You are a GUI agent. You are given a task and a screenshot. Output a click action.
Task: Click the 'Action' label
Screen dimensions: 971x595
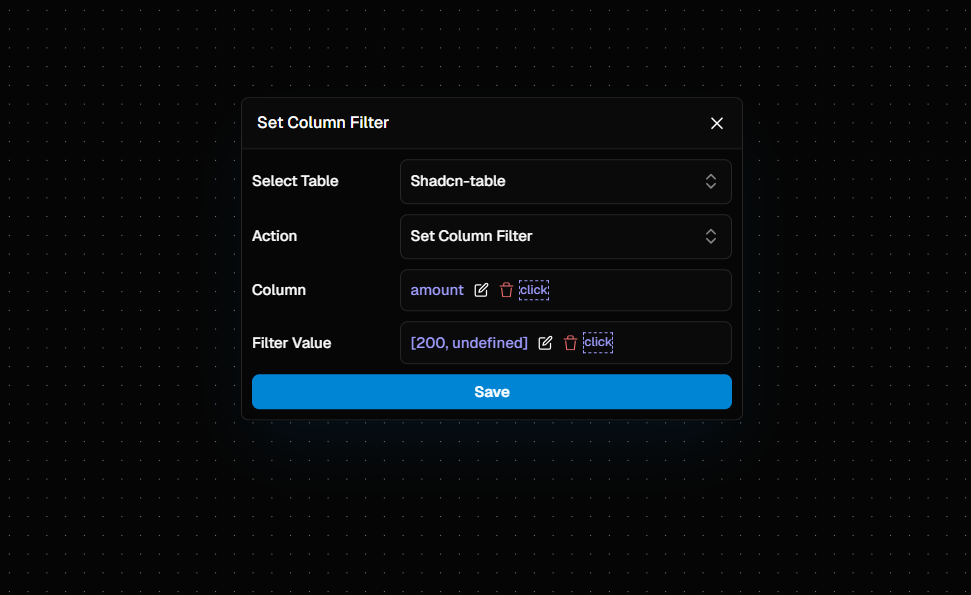pyautogui.click(x=274, y=236)
